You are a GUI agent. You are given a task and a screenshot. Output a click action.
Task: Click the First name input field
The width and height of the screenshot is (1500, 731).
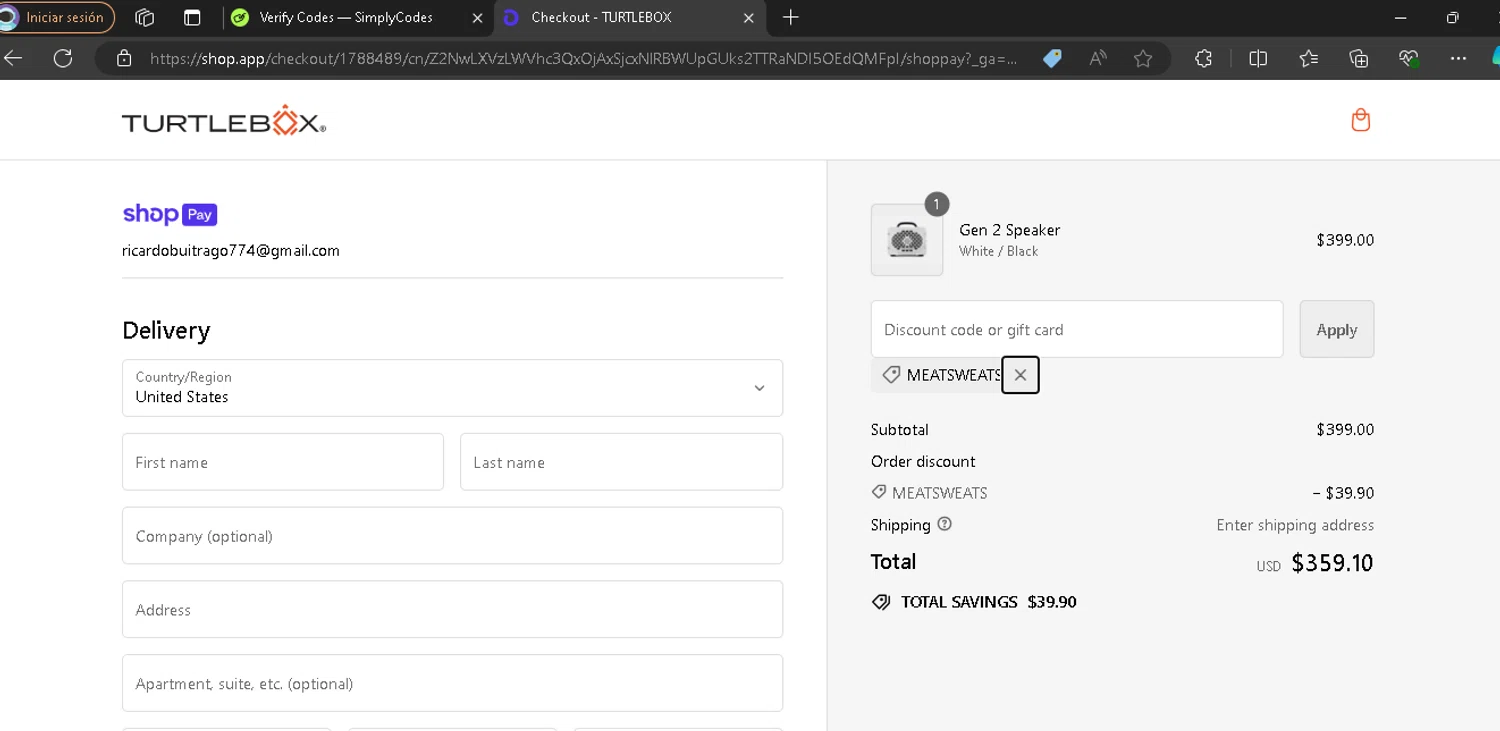[283, 462]
